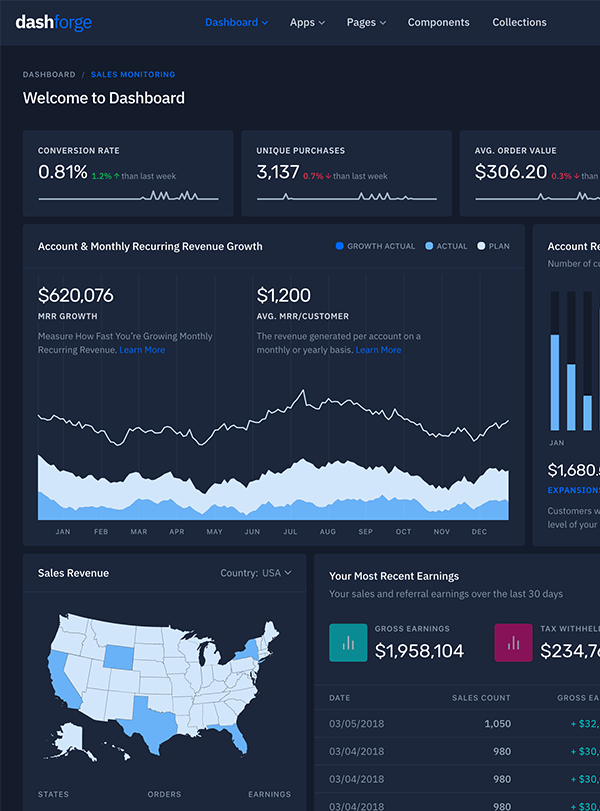Go to the Collections menu item
The height and width of the screenshot is (811, 600).
[519, 22]
